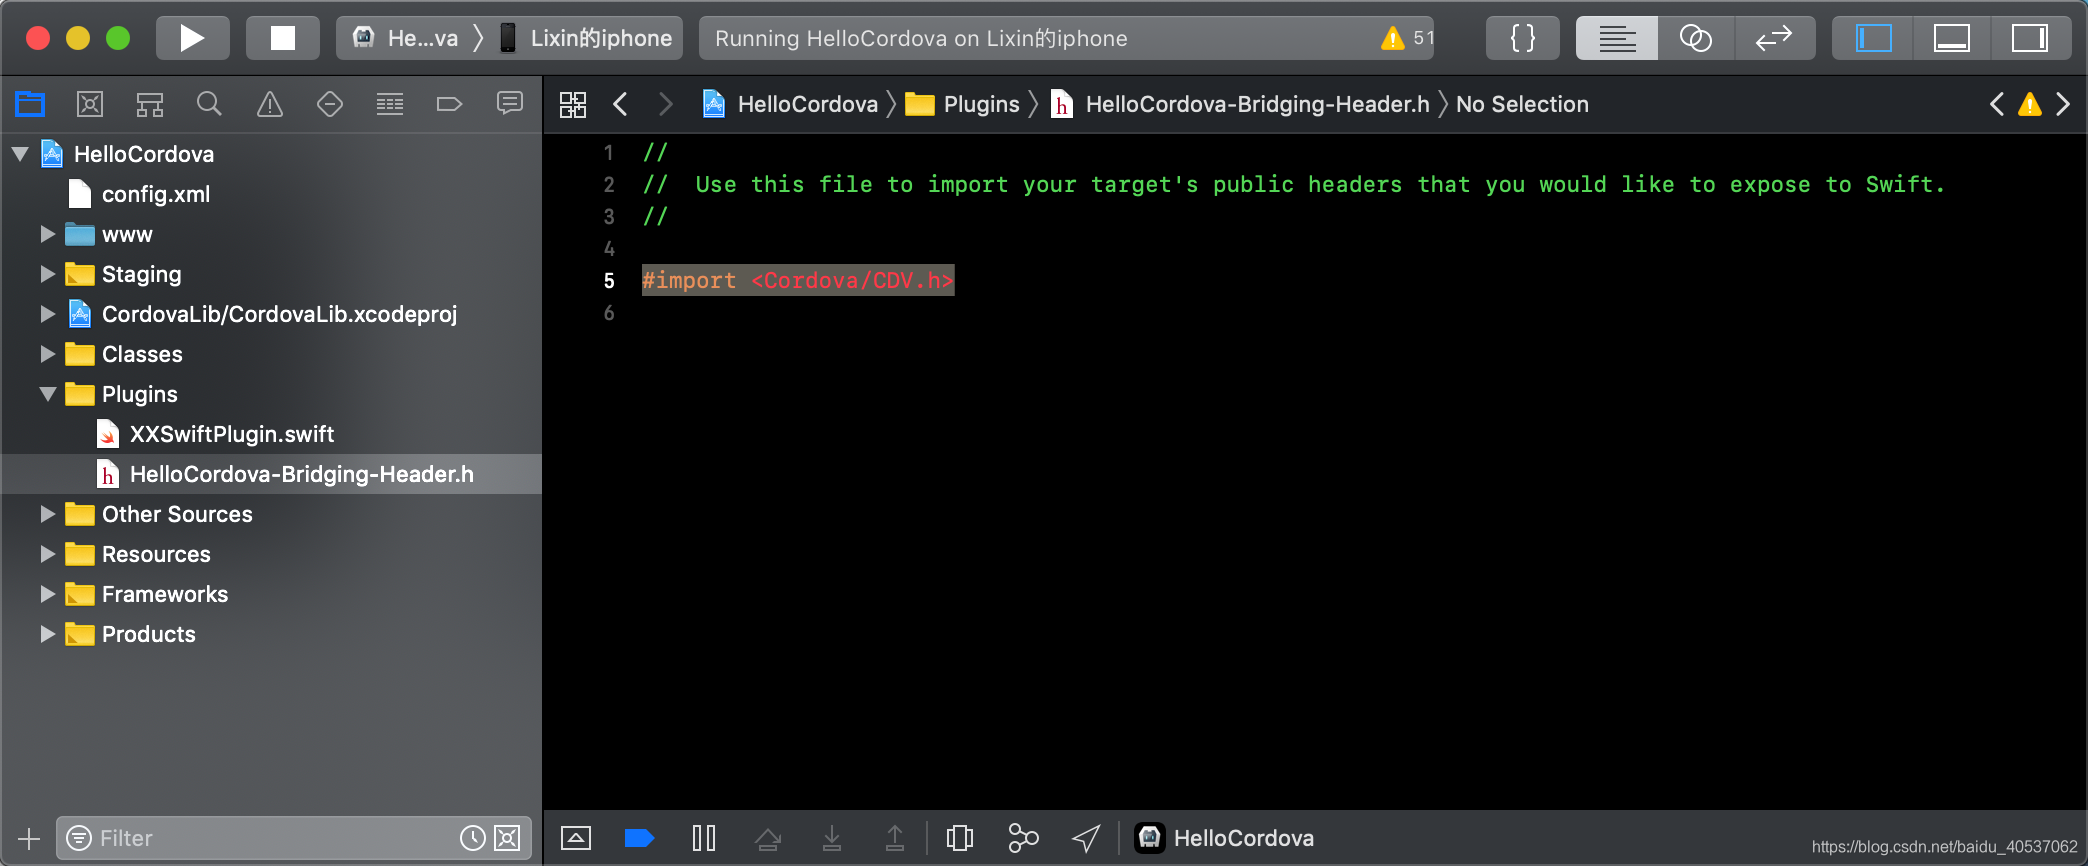
Task: Click line 5 import Cordova/CDV.h code
Action: pos(798,280)
